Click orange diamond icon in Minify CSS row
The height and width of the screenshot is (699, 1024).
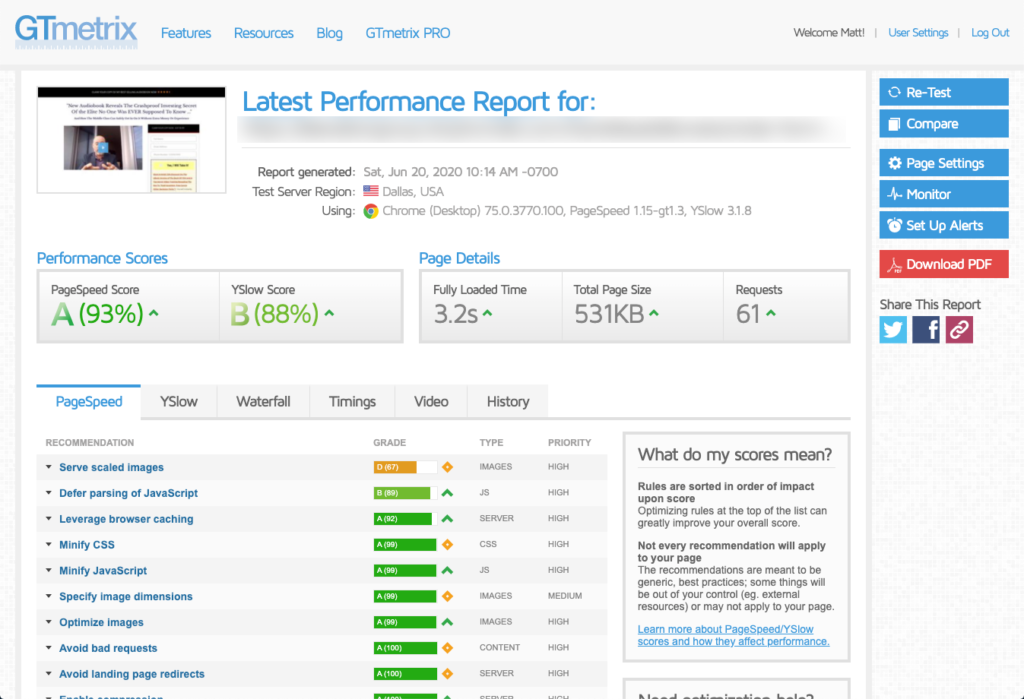[447, 544]
